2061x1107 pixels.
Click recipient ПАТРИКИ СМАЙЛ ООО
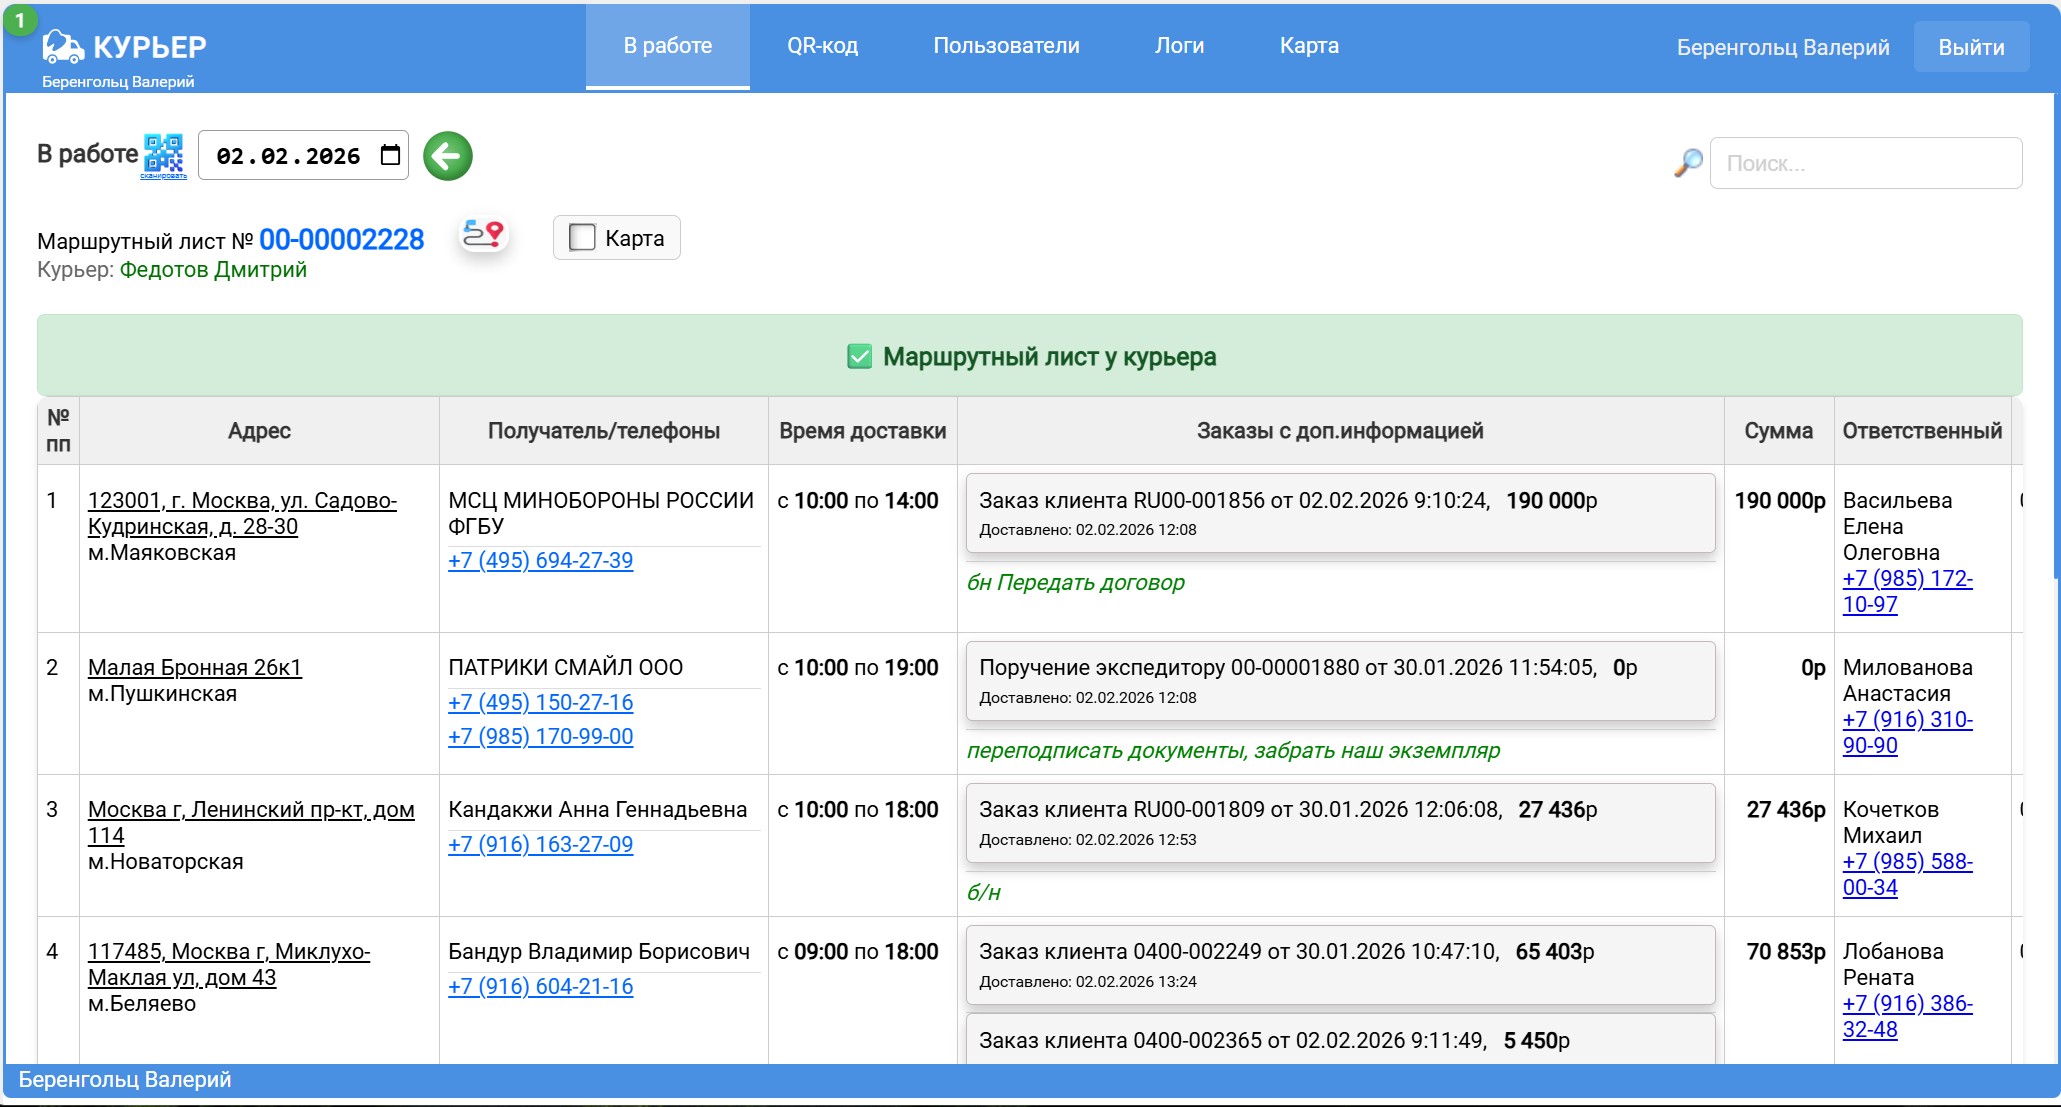(x=565, y=667)
